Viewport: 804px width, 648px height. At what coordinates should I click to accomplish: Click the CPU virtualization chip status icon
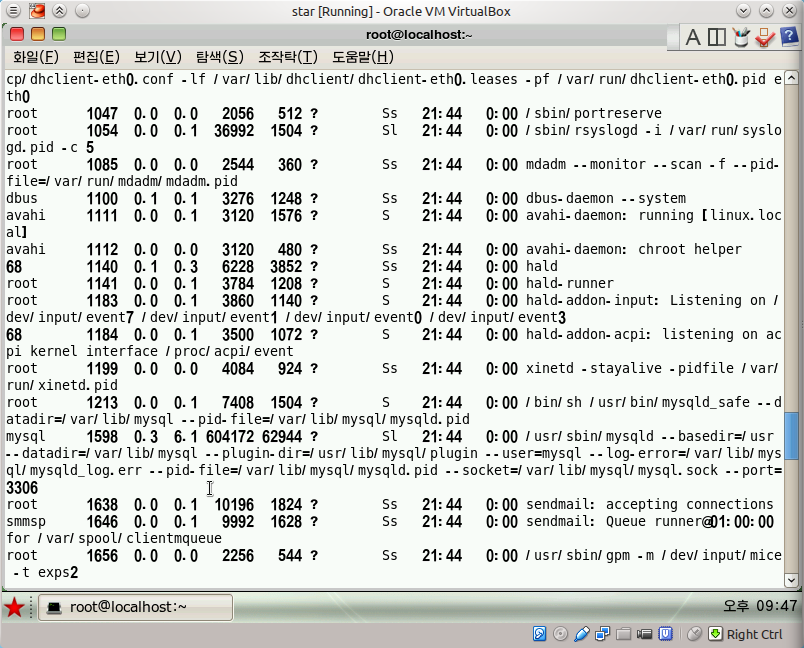666,634
